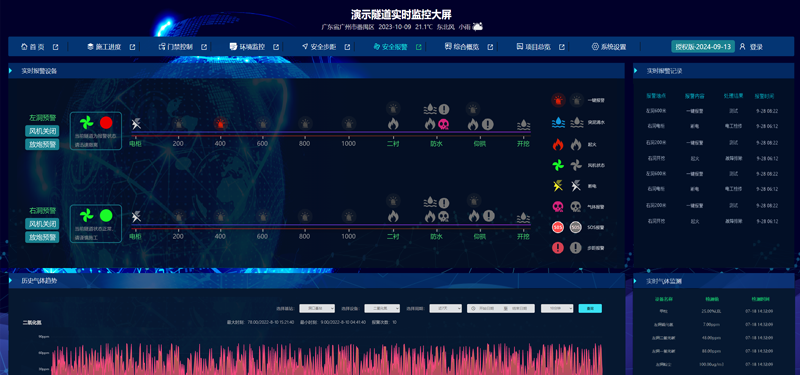Click the 登录 login link

(x=756, y=47)
